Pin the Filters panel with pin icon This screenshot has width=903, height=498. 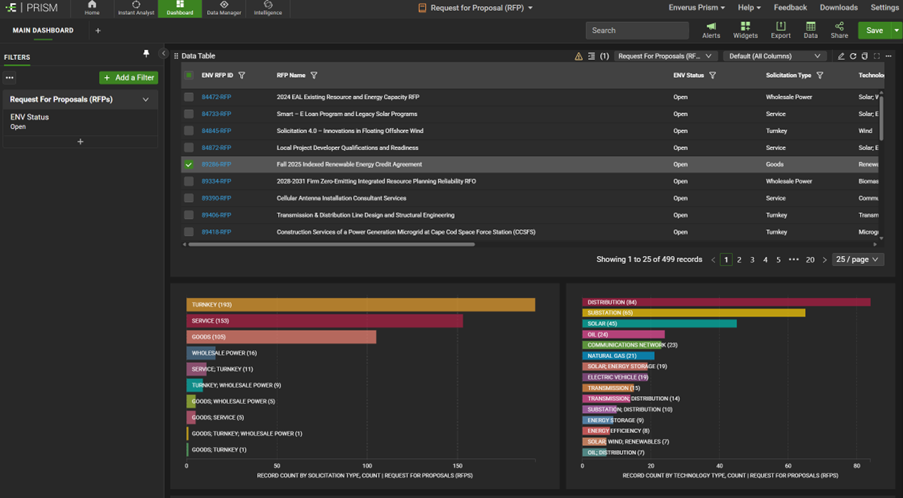click(x=146, y=54)
